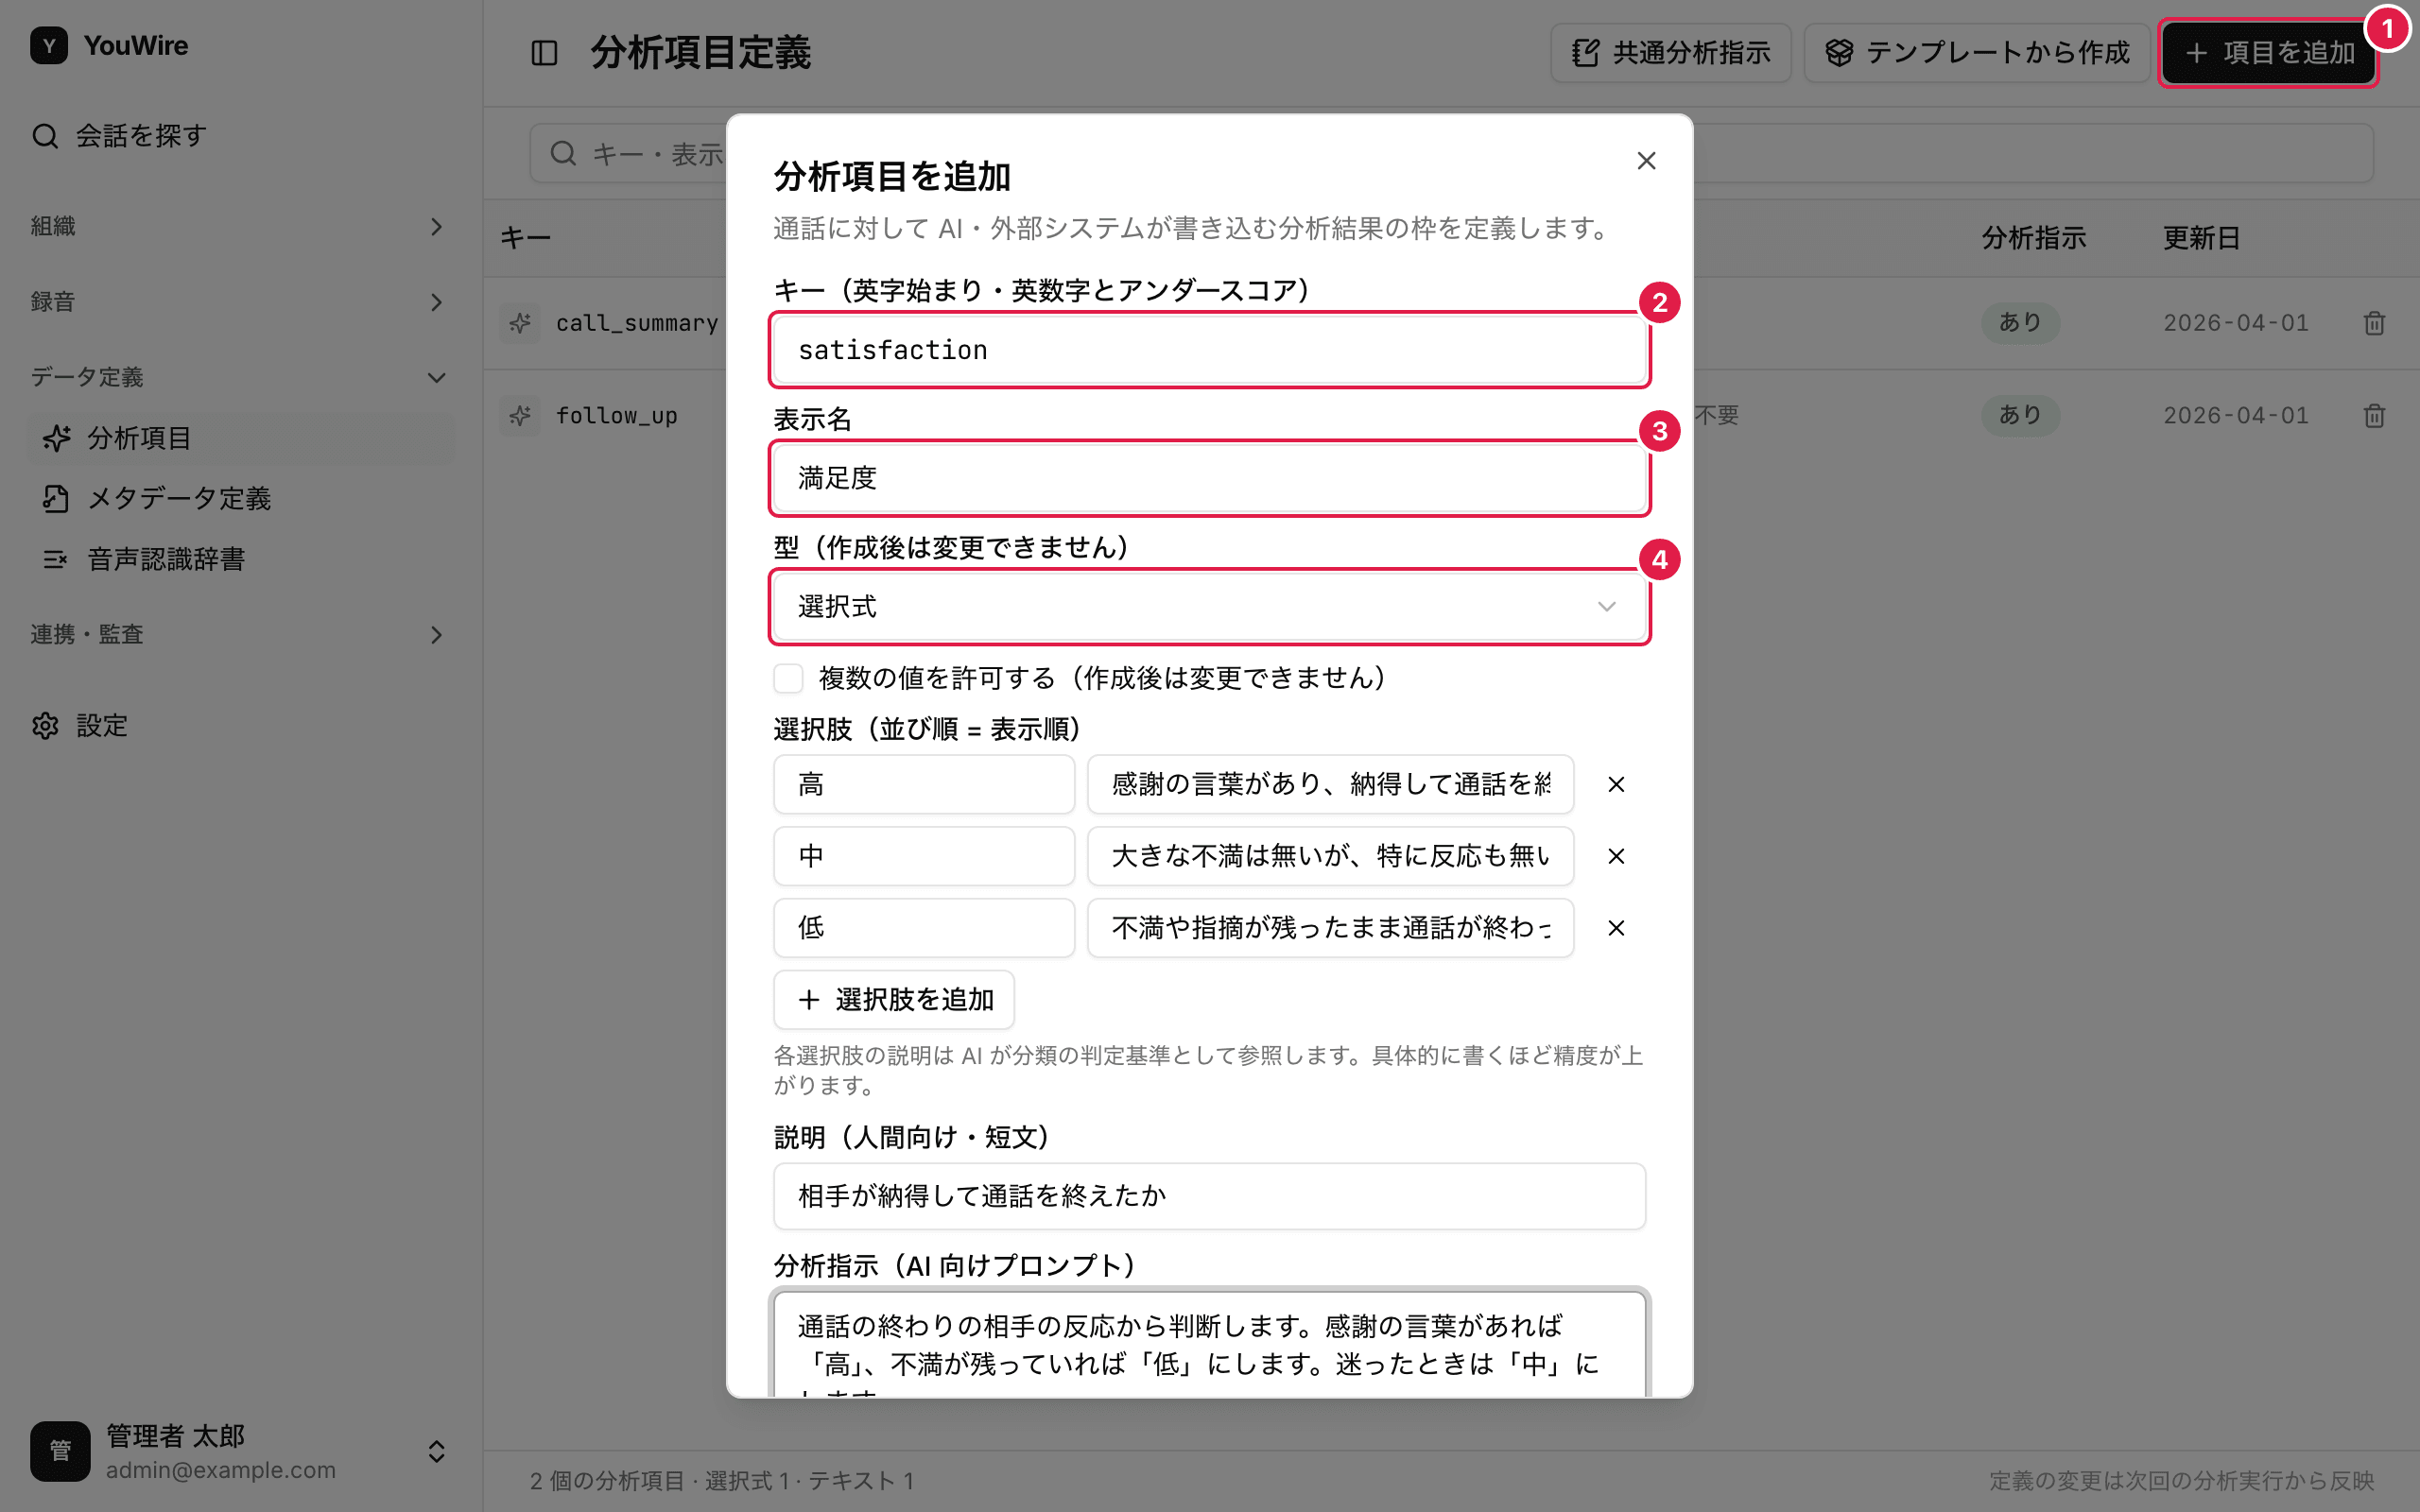Check 複数の値を許可する checkbox
This screenshot has height=1512, width=2420.
(x=788, y=679)
